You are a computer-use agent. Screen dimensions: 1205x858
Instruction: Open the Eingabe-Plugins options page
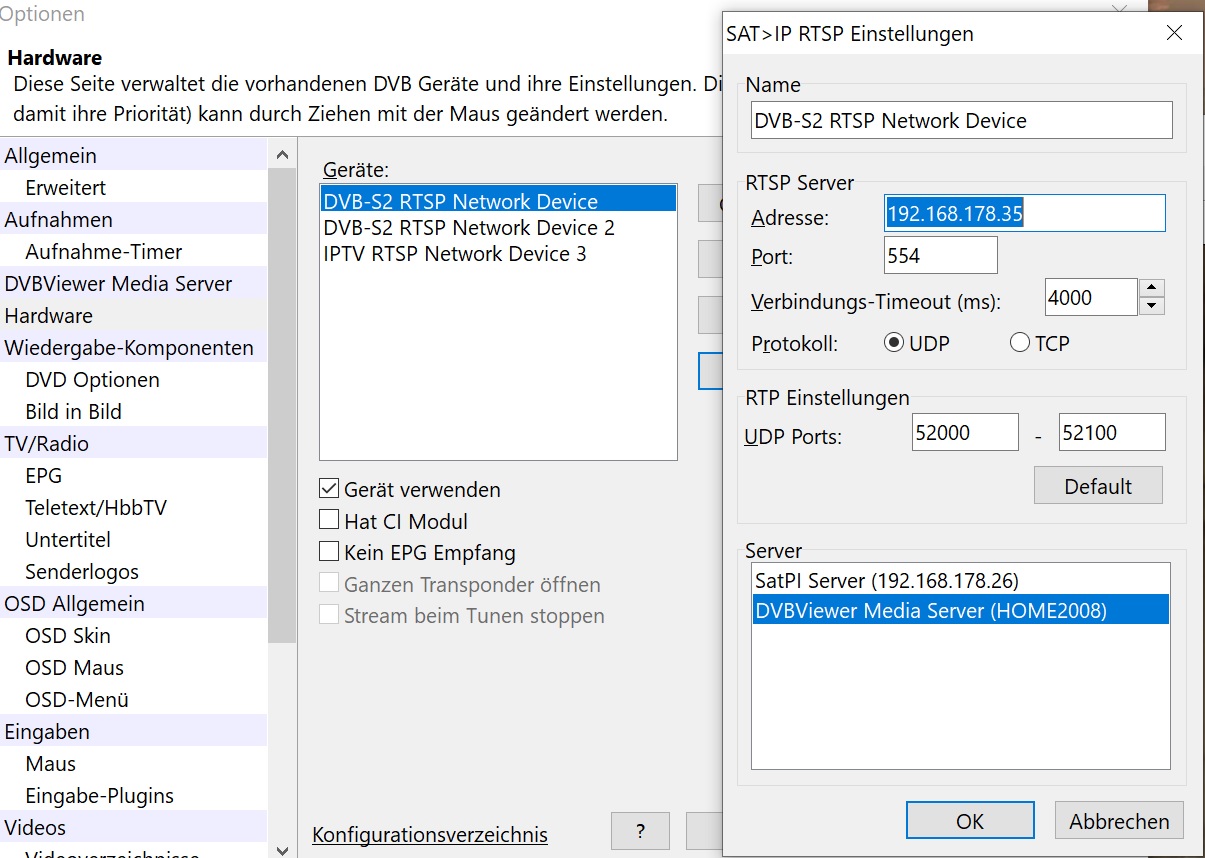click(134, 795)
